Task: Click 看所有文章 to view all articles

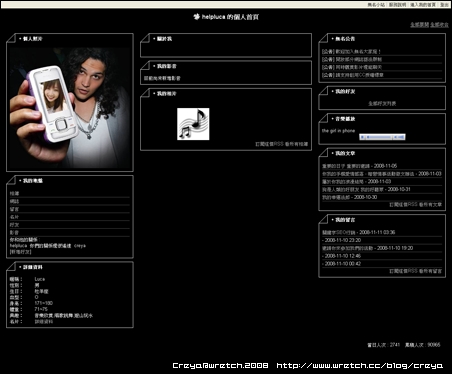Action: coord(430,204)
